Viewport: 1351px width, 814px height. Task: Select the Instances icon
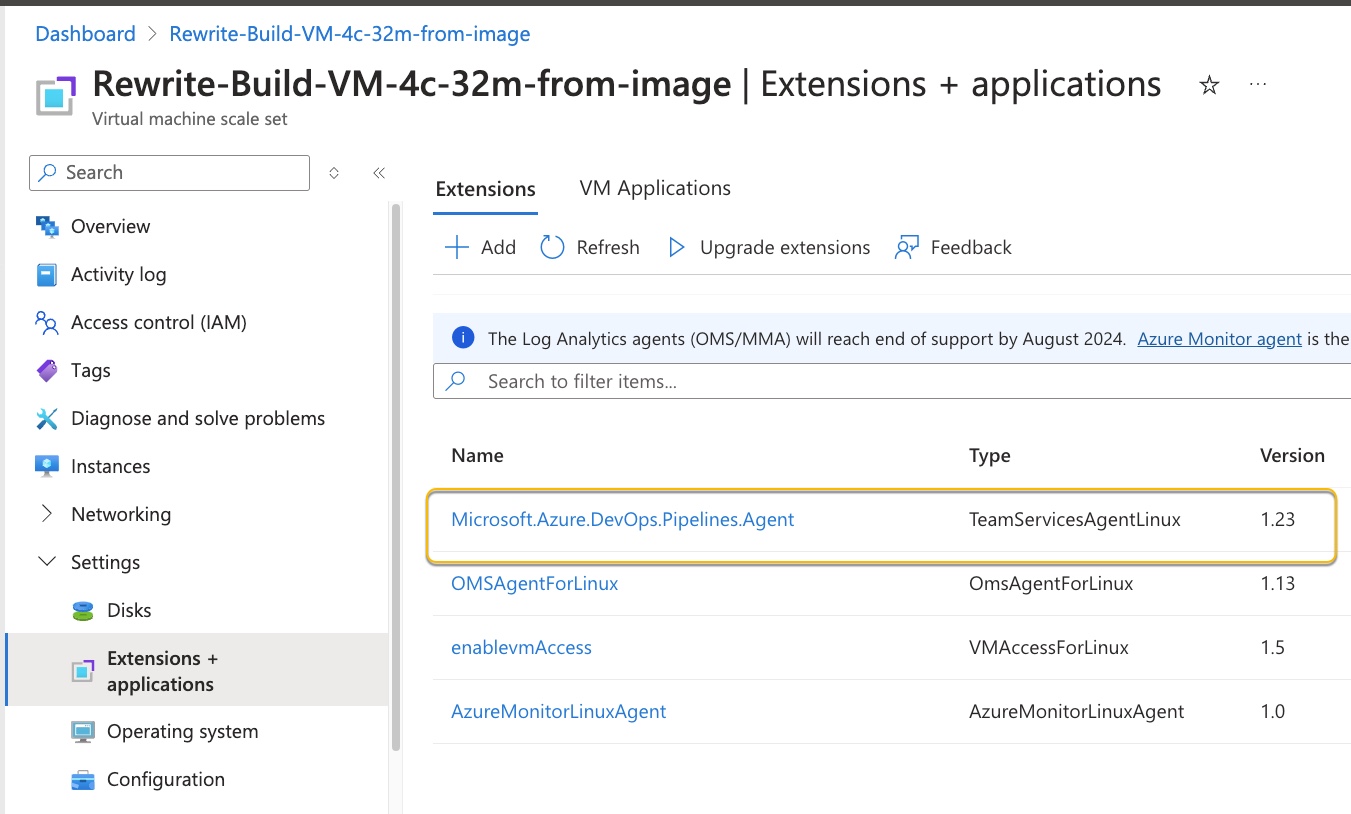(x=47, y=466)
